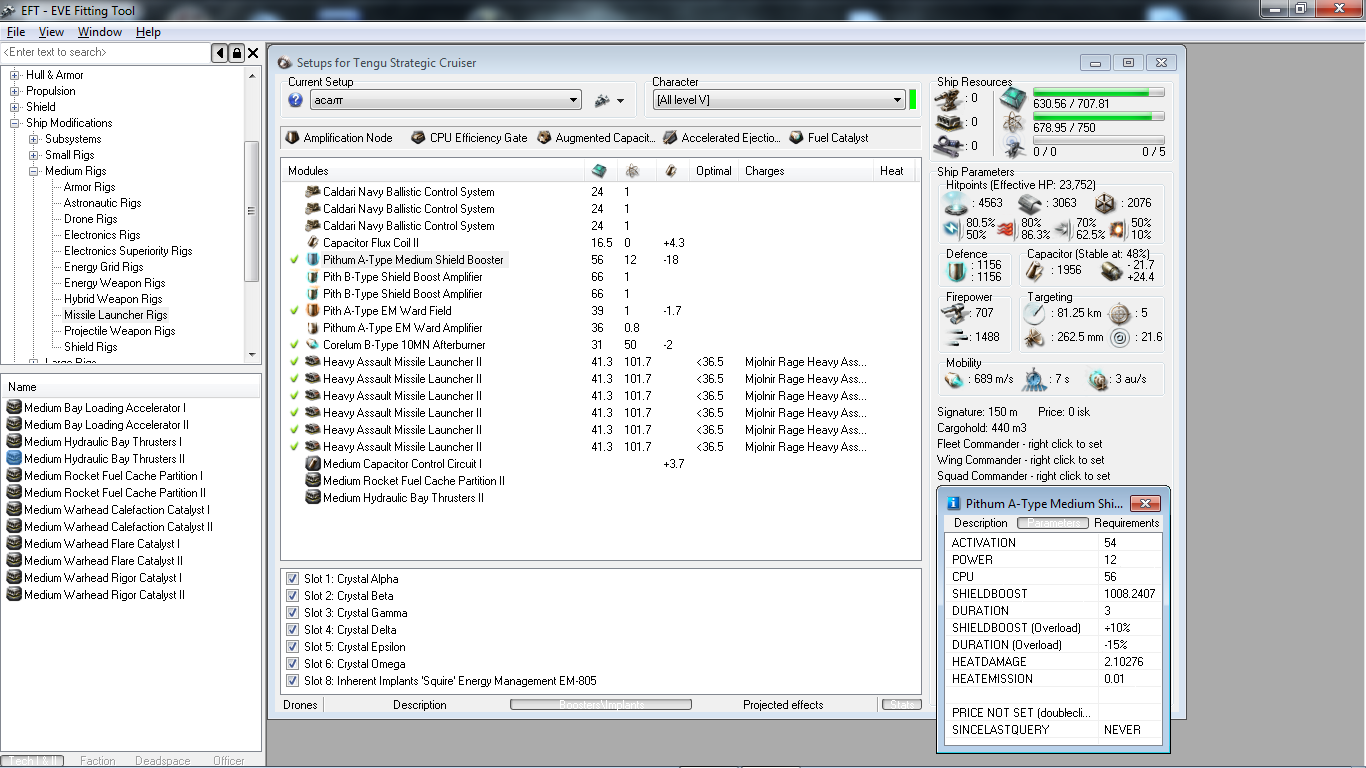Click the capacitor column header icon
Image resolution: width=1366 pixels, height=768 pixels.
click(671, 171)
